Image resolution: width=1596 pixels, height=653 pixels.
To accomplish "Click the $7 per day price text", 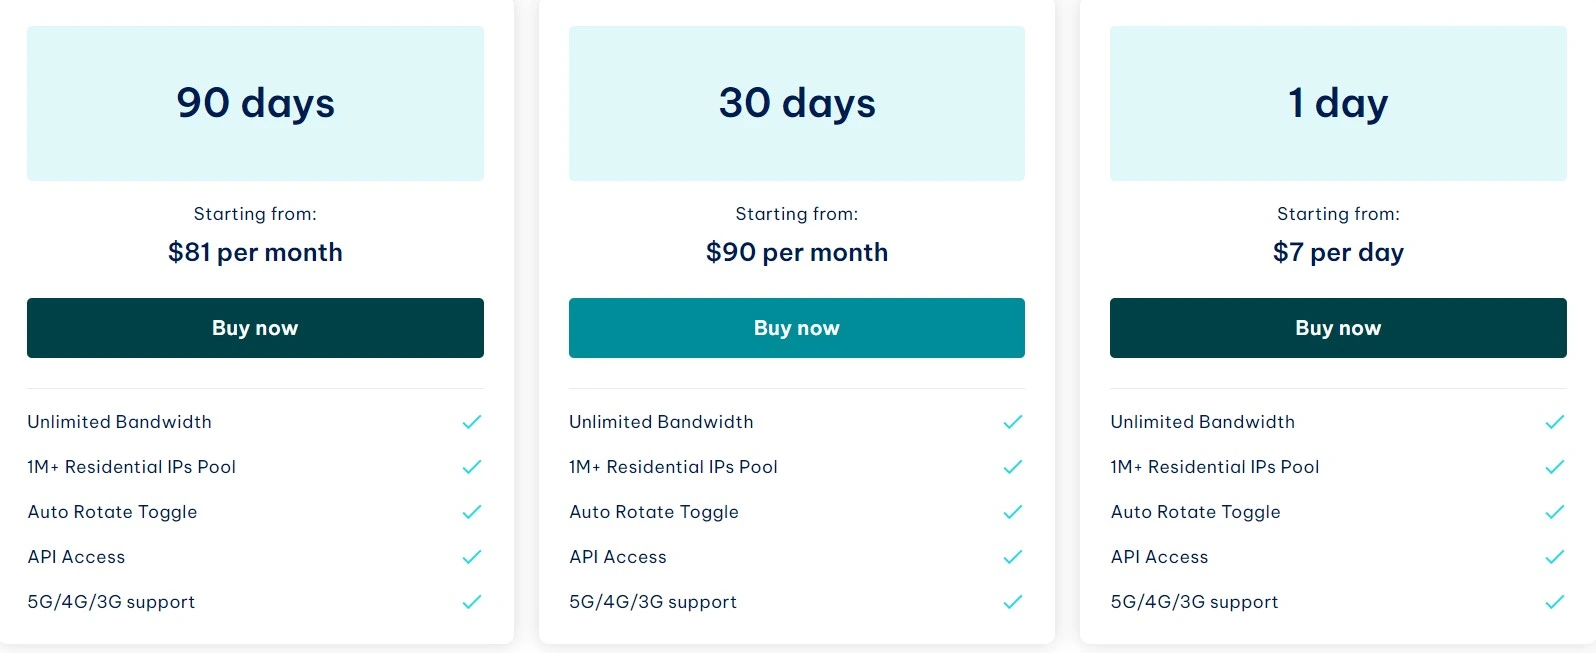I will click(1338, 252).
